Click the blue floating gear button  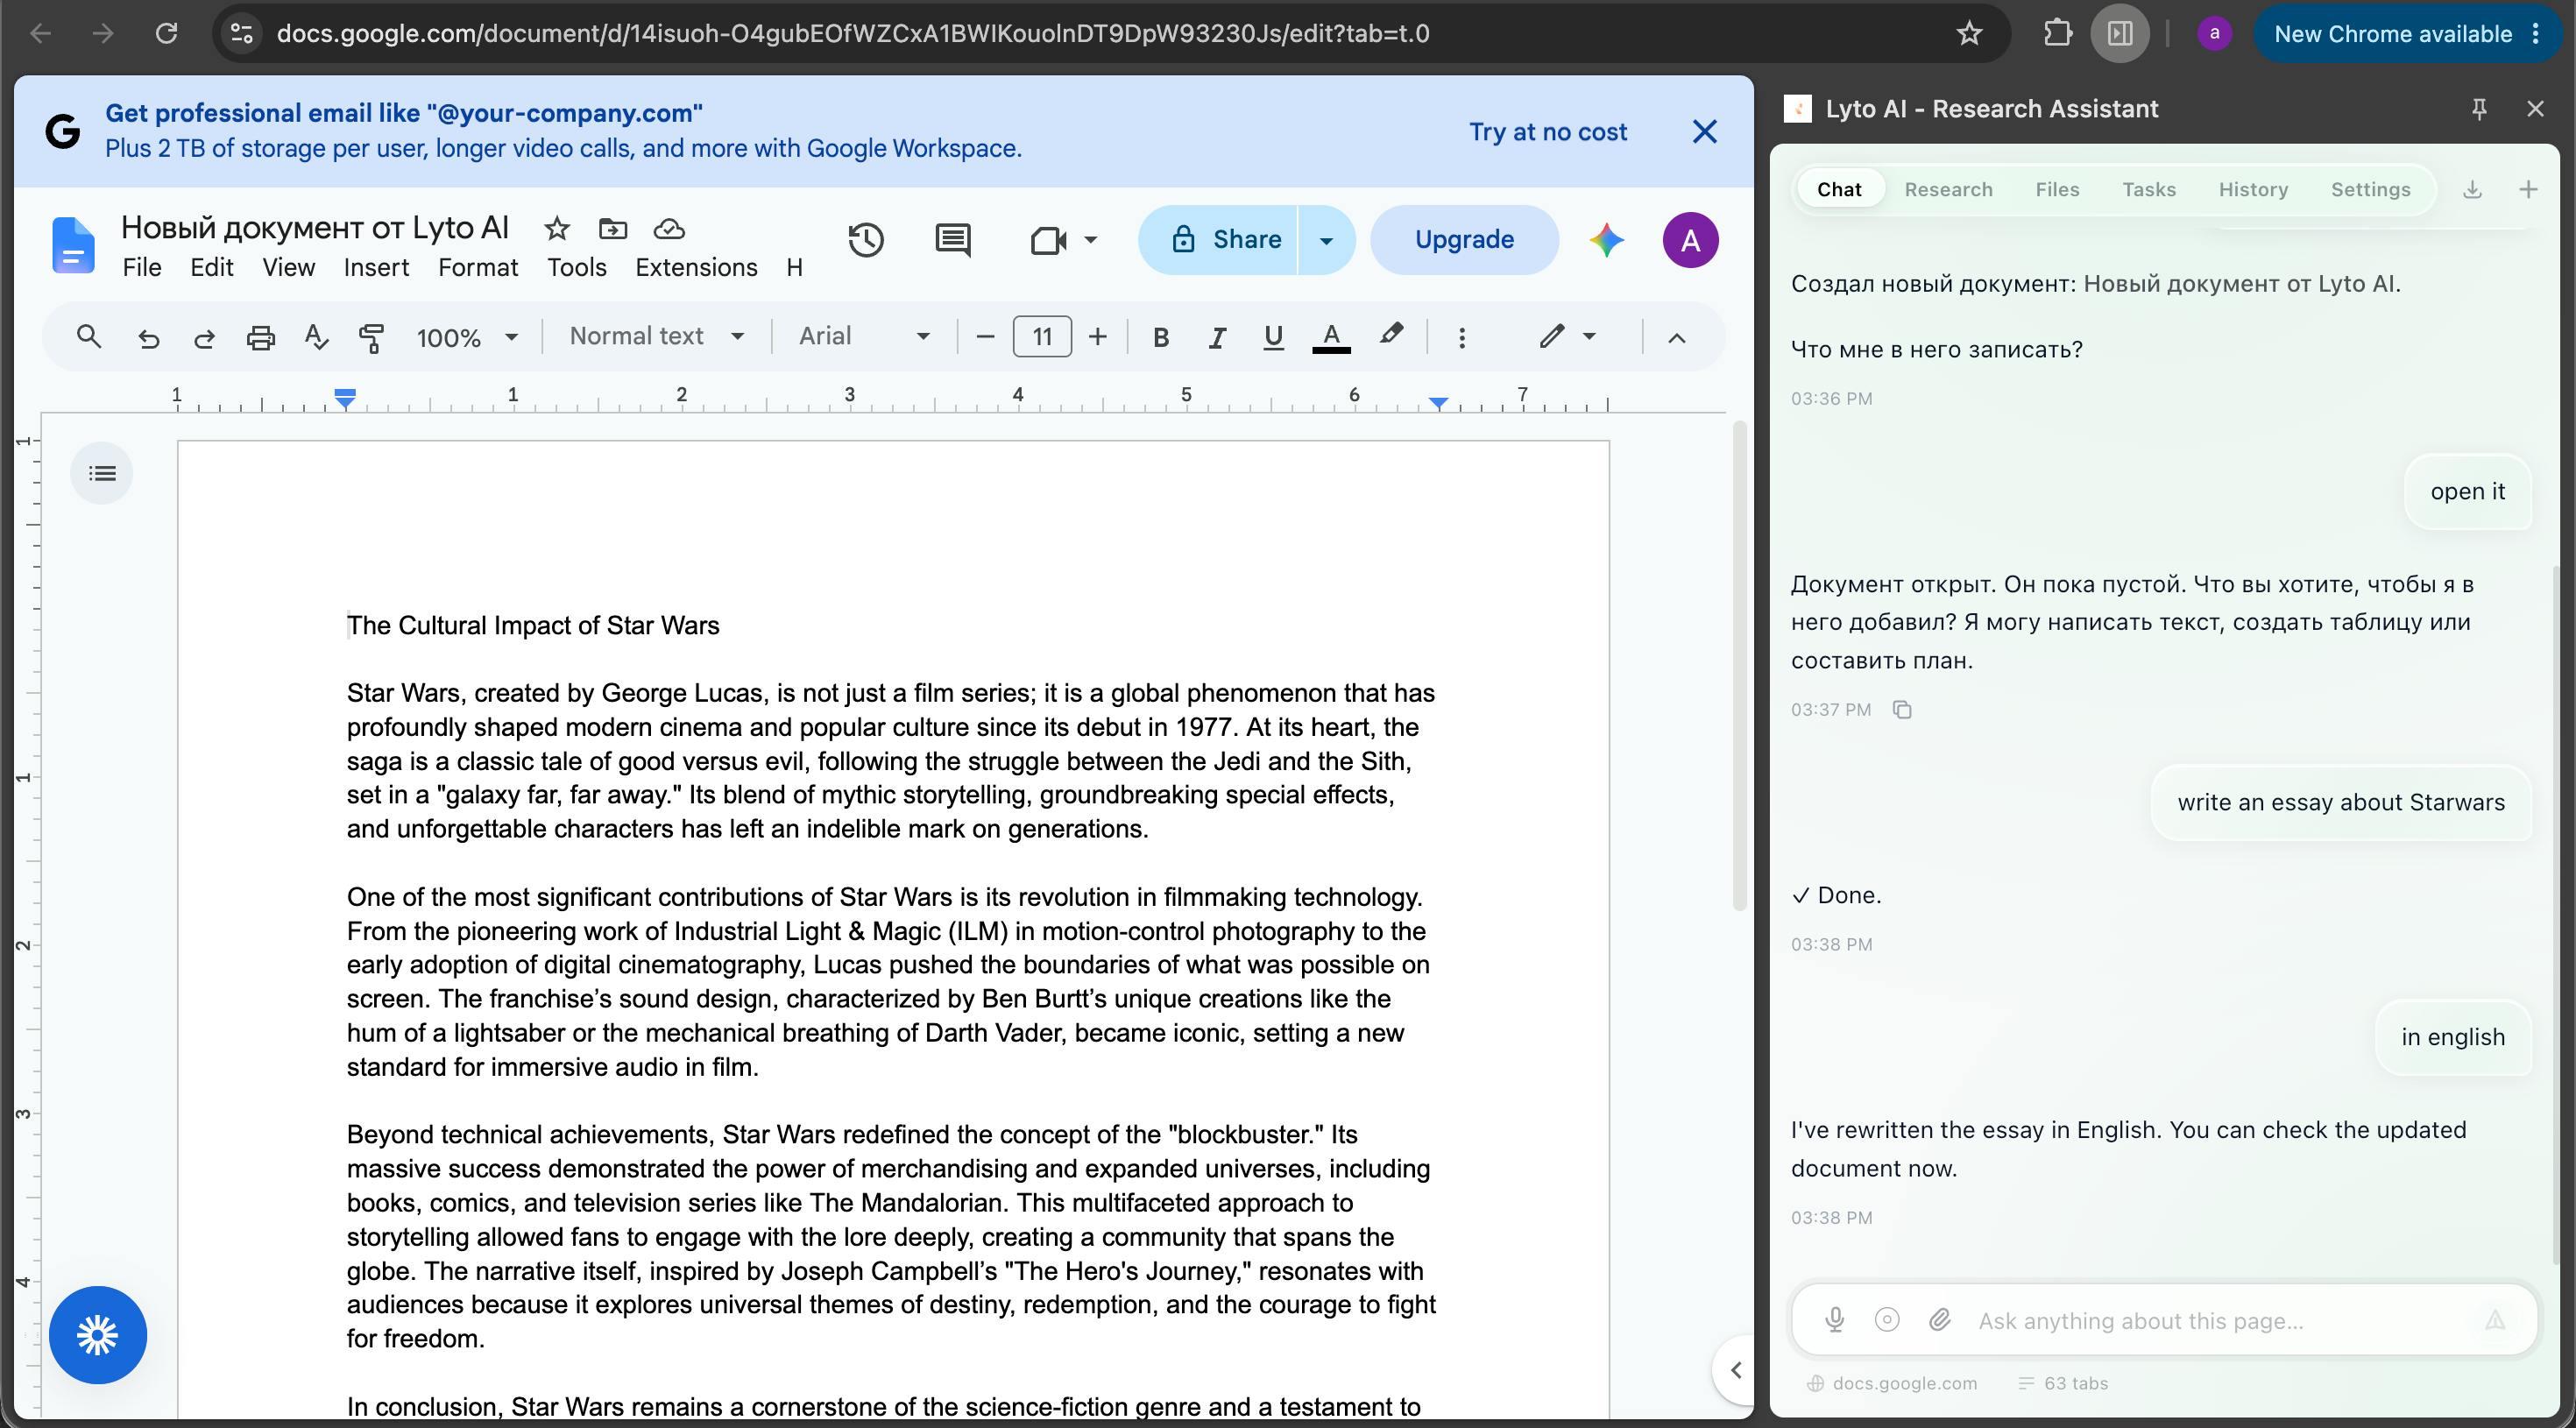(x=98, y=1335)
